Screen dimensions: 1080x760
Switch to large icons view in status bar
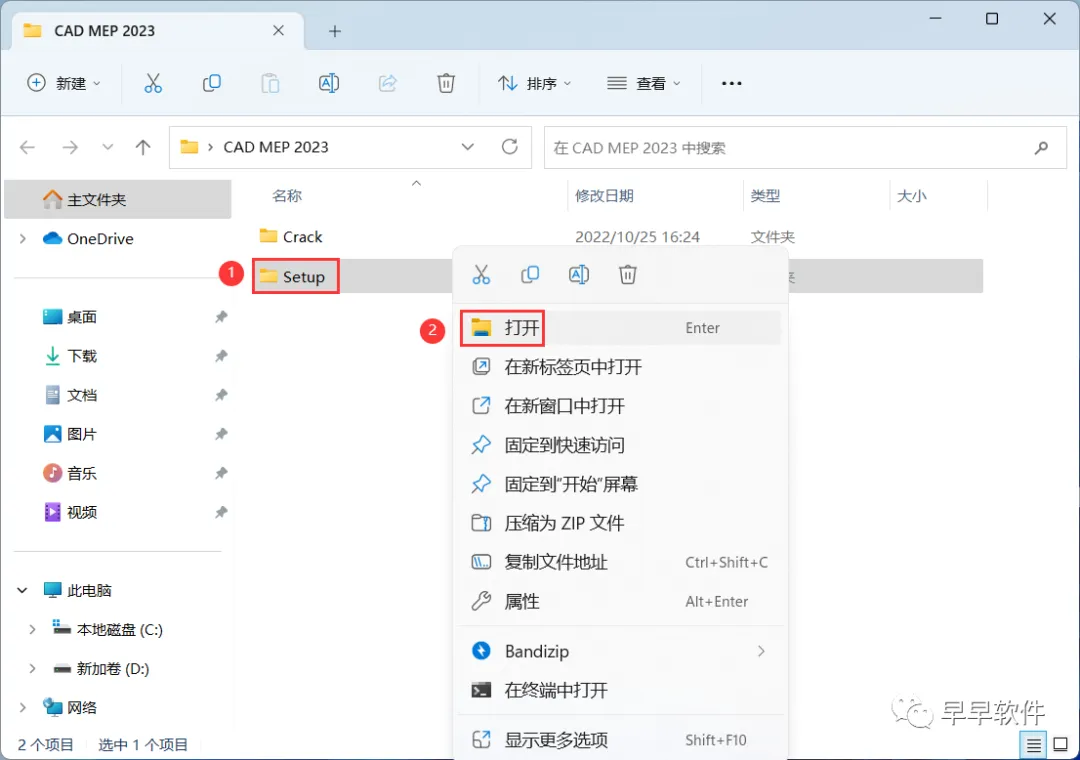click(x=1061, y=745)
